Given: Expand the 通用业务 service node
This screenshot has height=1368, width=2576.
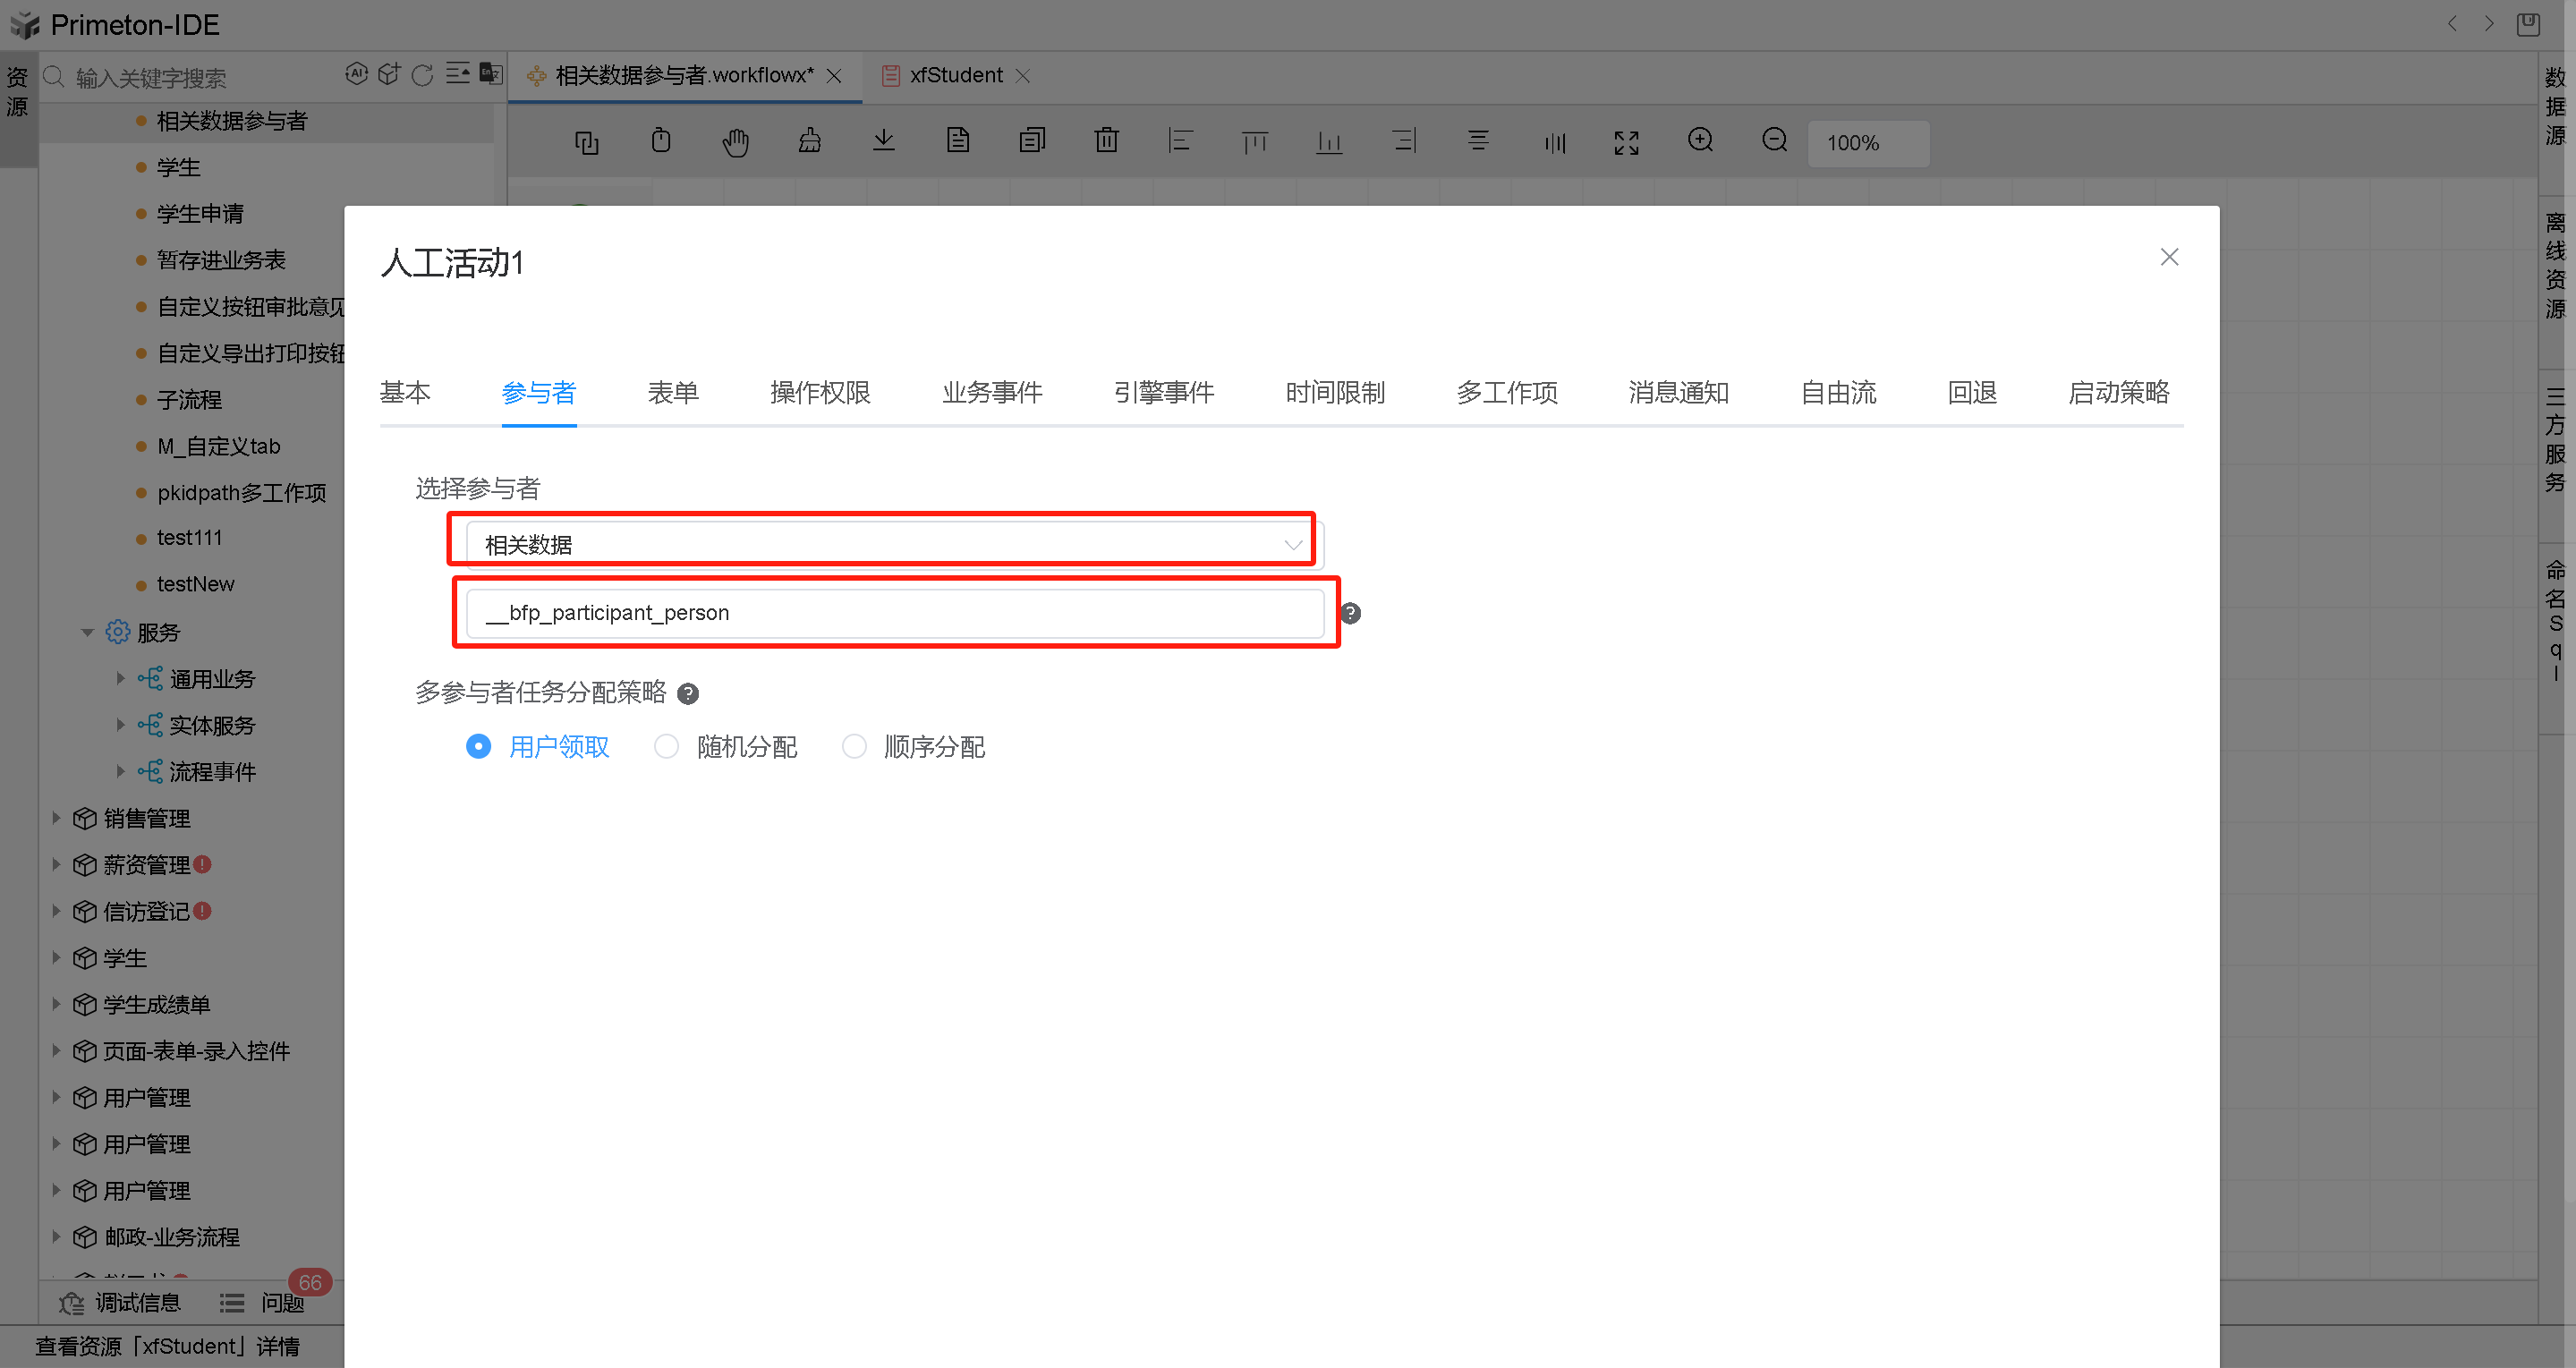Looking at the screenshot, I should (x=122, y=678).
